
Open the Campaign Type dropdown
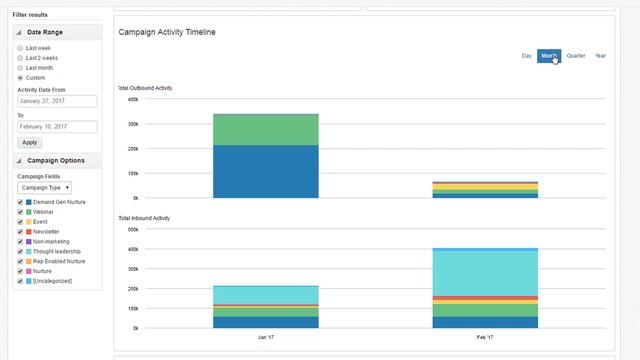[44, 188]
